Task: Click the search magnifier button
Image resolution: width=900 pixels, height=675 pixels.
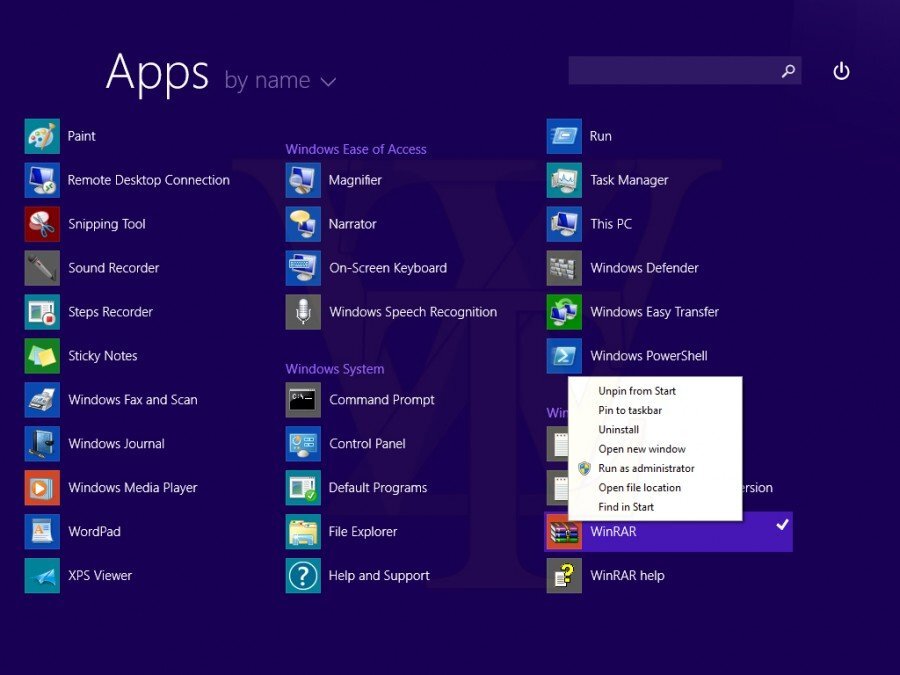Action: 788,71
